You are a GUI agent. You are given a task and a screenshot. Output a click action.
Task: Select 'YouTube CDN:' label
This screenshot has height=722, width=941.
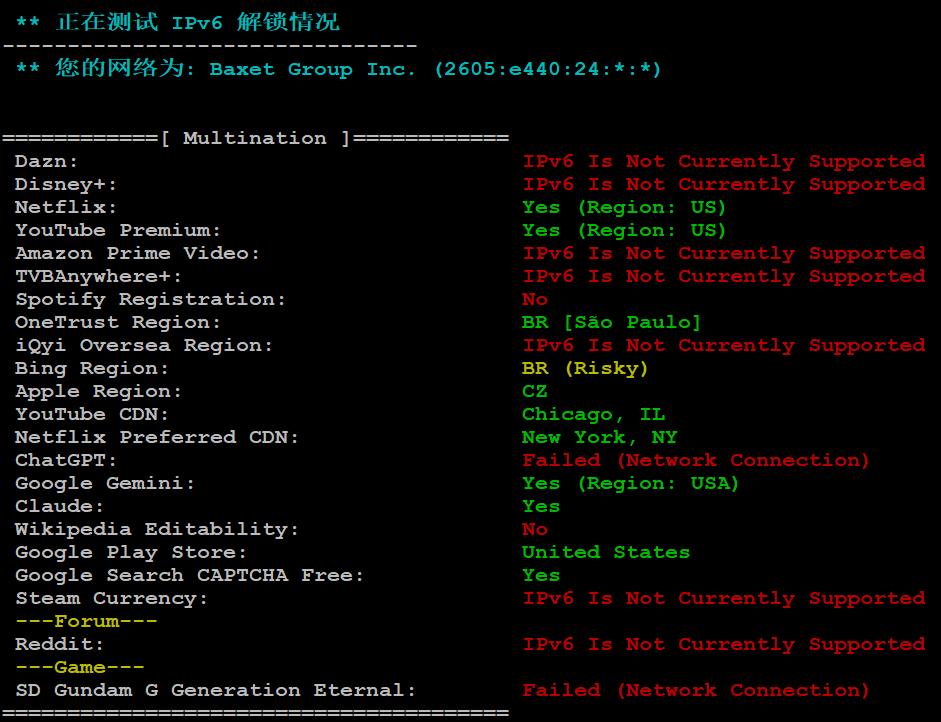92,415
